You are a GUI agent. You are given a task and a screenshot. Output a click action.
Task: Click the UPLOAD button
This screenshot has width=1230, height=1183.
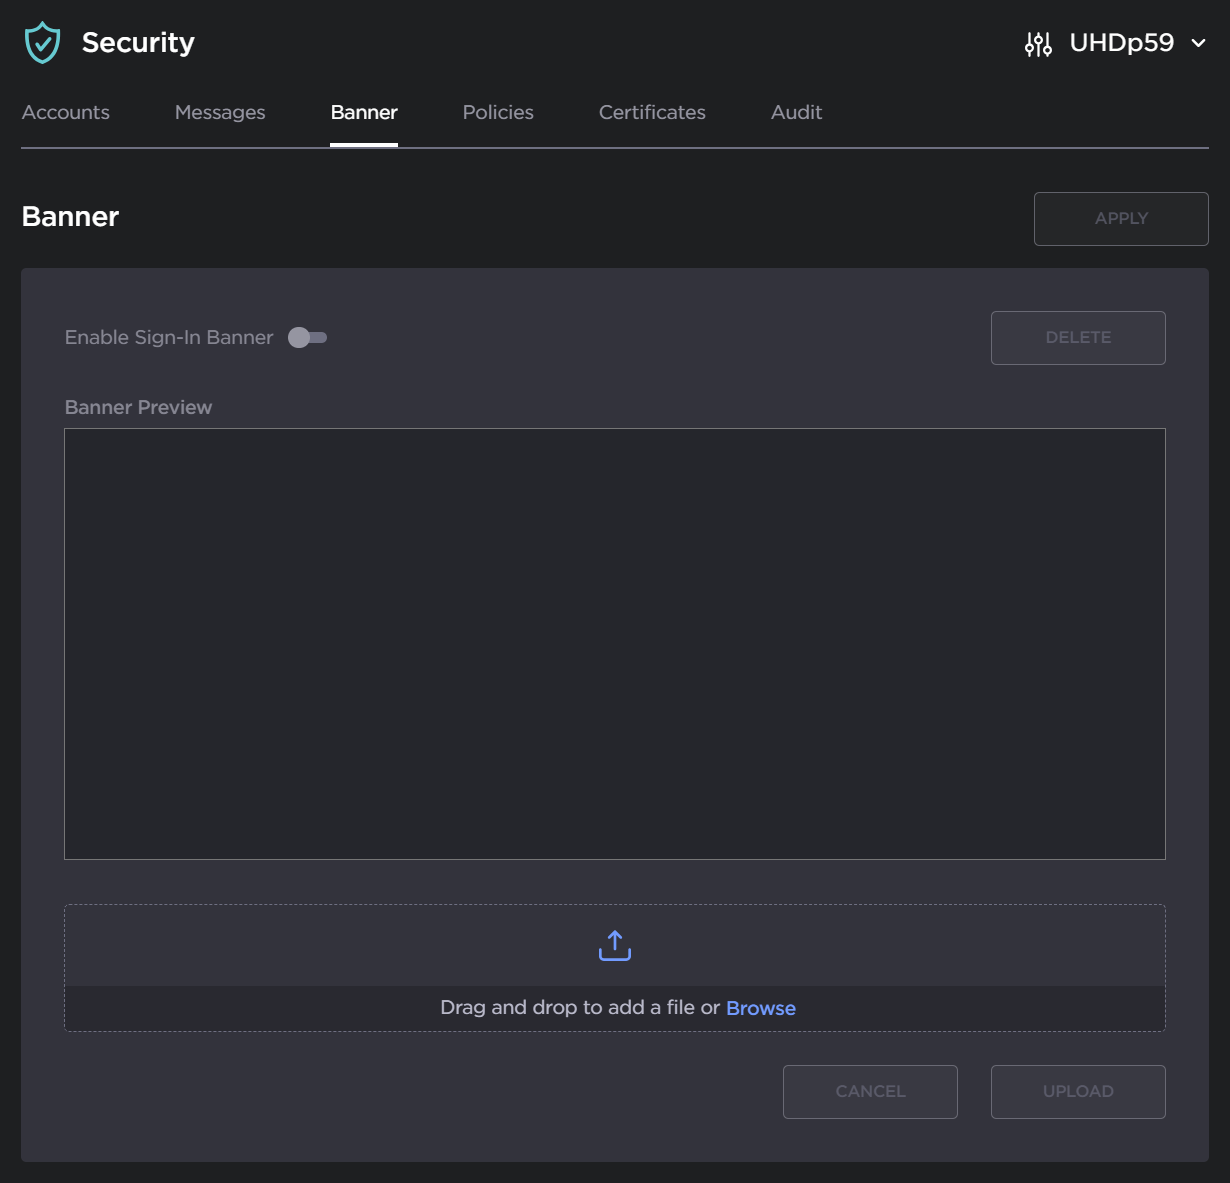pos(1077,1092)
